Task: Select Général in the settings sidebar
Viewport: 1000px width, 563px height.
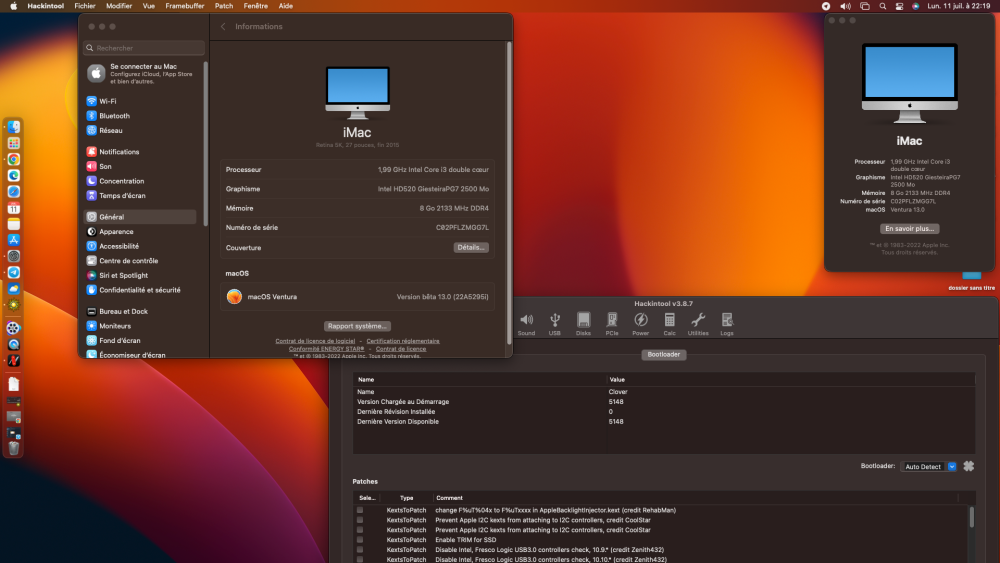Action: (140, 217)
